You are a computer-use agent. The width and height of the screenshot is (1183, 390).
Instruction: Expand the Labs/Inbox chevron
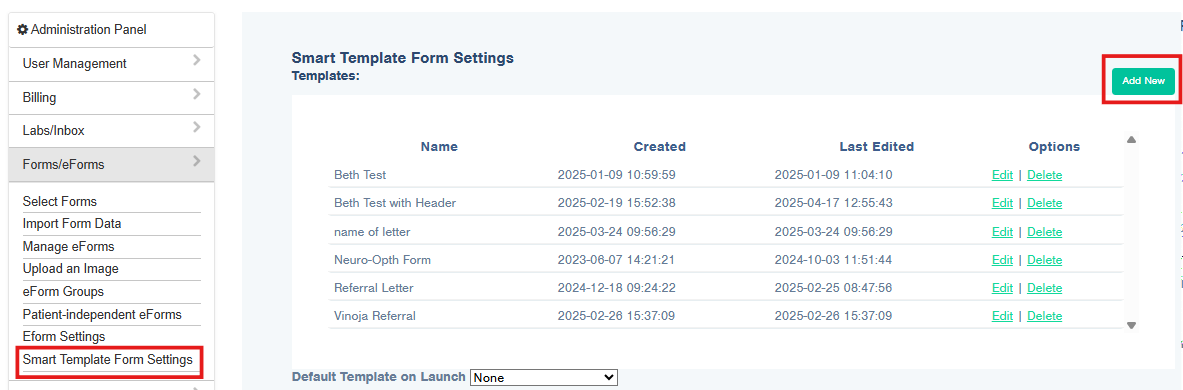[x=197, y=127]
